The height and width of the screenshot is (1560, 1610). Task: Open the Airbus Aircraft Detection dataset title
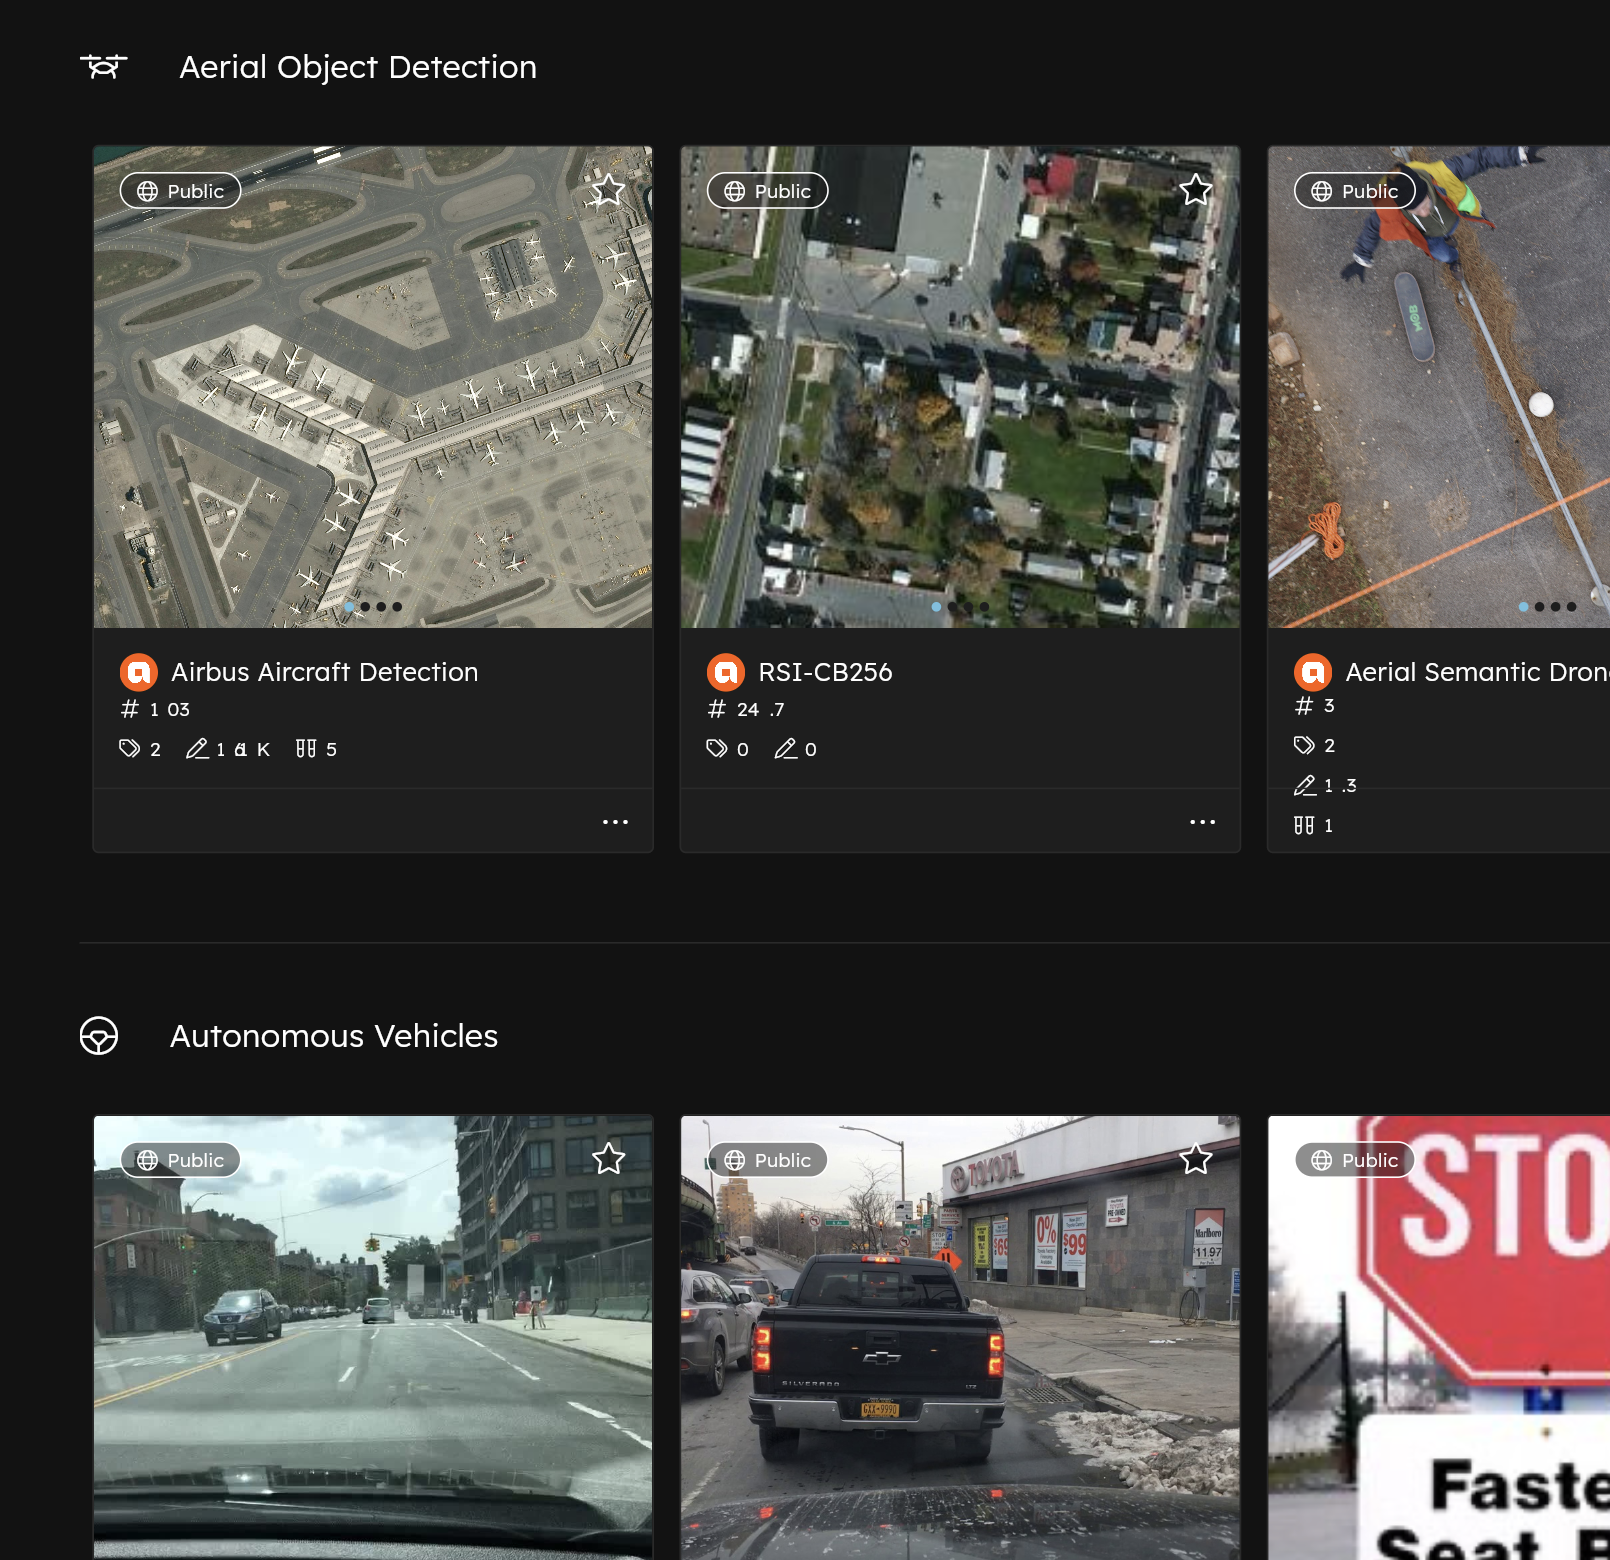pyautogui.click(x=324, y=672)
